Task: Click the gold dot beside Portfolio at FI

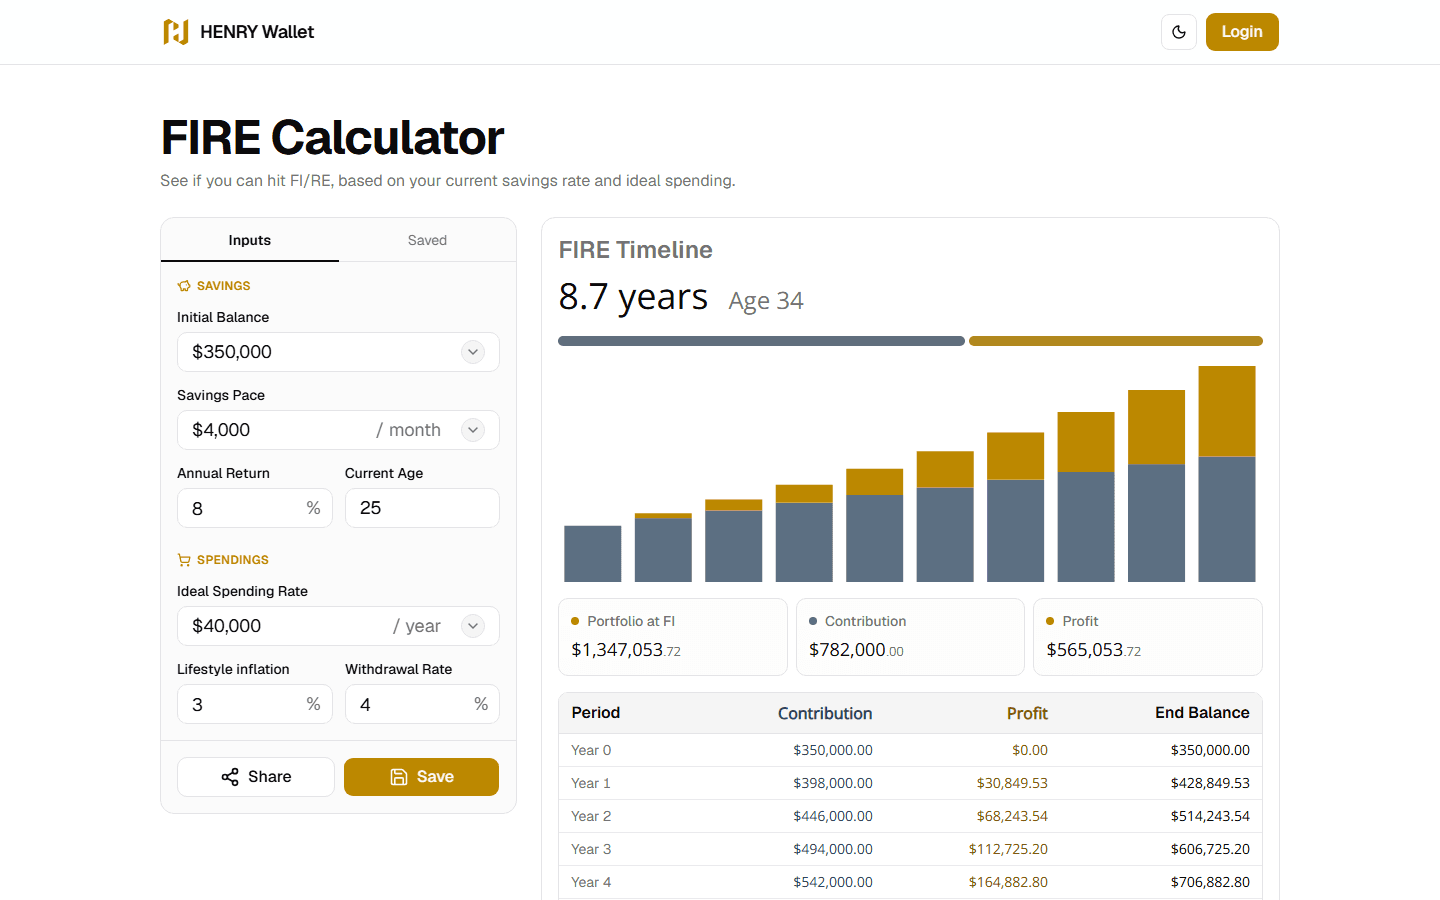Action: 575,621
